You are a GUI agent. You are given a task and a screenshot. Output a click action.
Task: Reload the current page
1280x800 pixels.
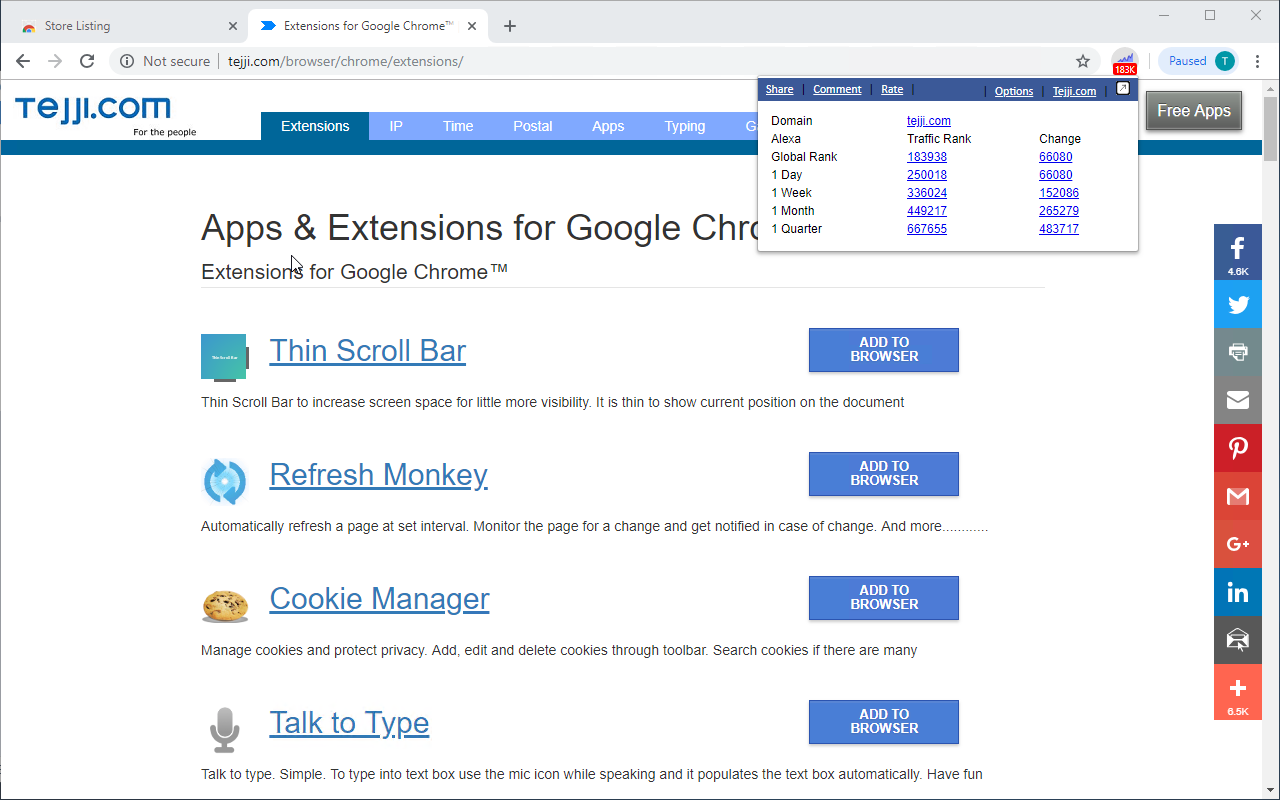point(87,61)
